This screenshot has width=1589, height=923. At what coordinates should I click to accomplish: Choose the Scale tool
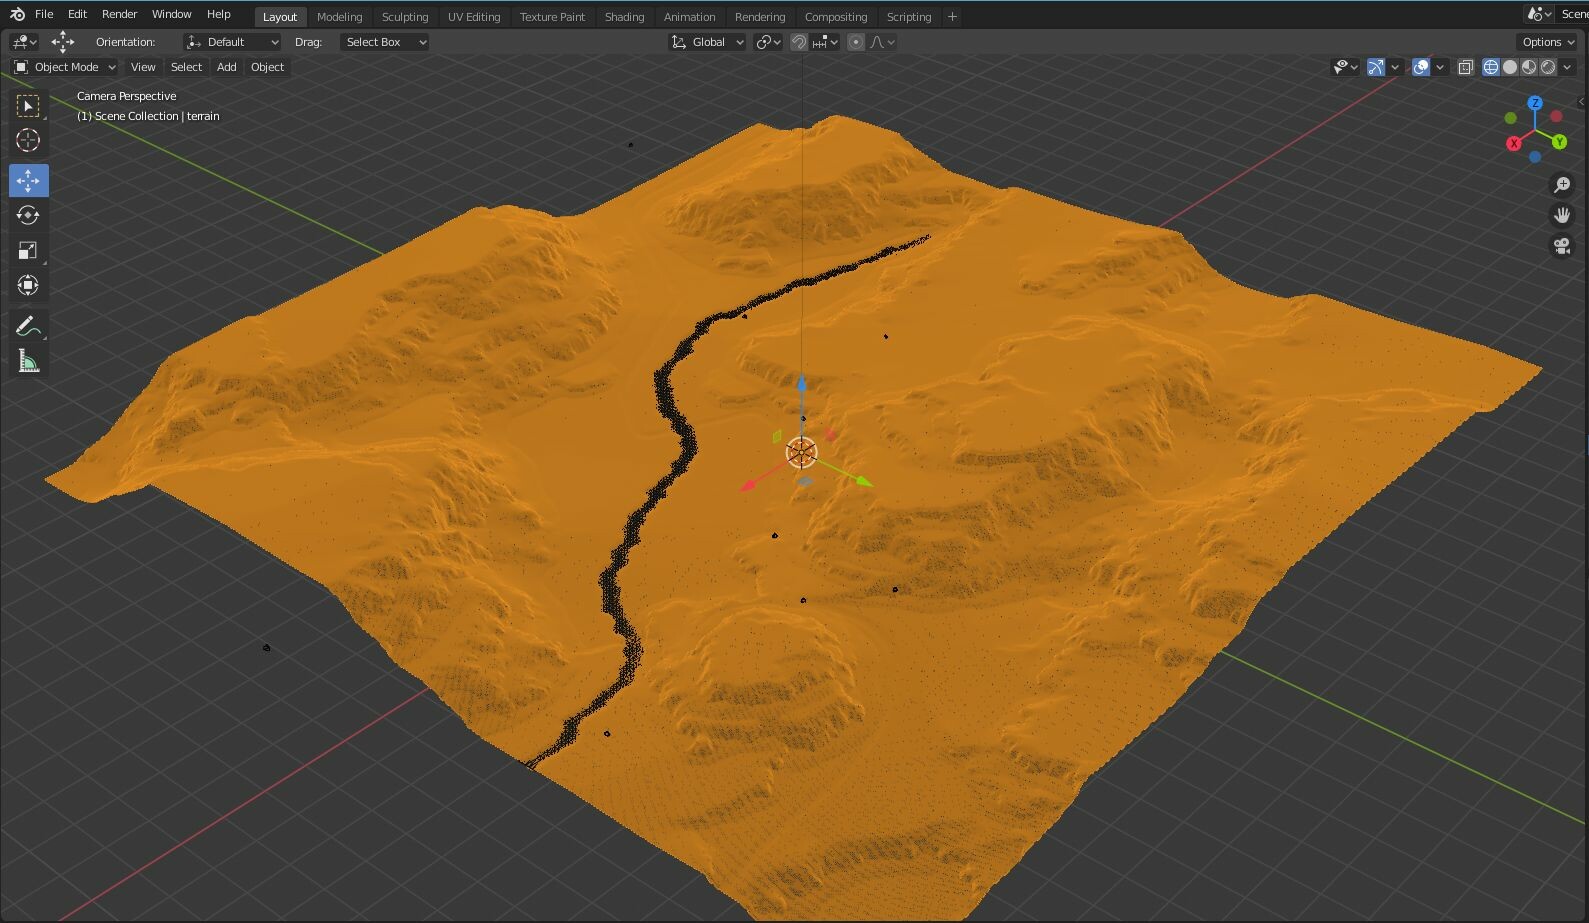[28, 251]
